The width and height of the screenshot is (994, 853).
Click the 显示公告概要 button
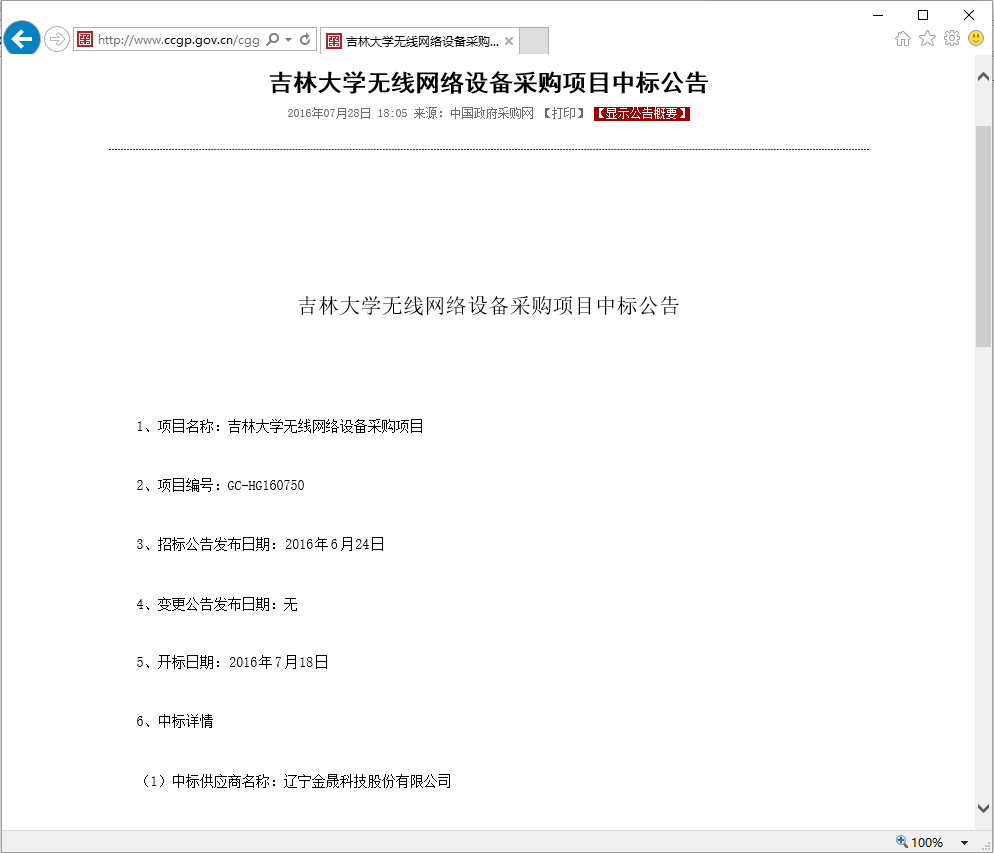pyautogui.click(x=642, y=114)
